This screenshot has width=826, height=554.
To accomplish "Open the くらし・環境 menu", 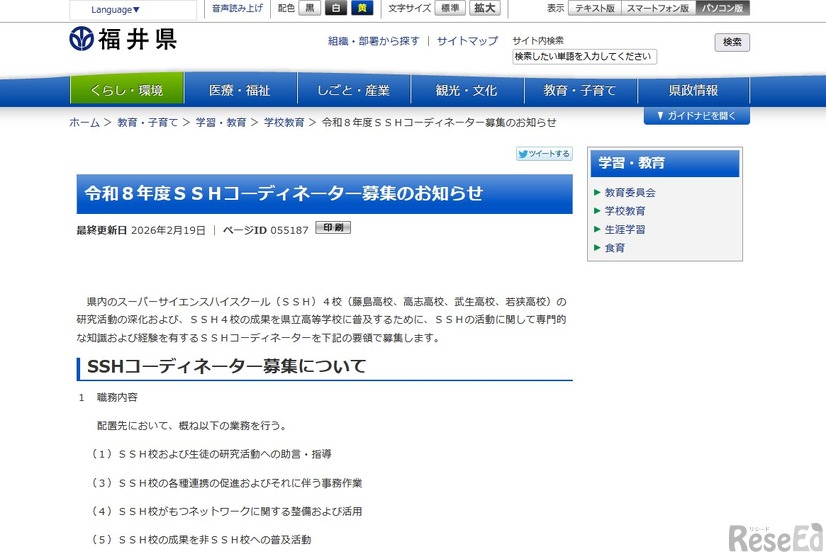I will click(126, 90).
